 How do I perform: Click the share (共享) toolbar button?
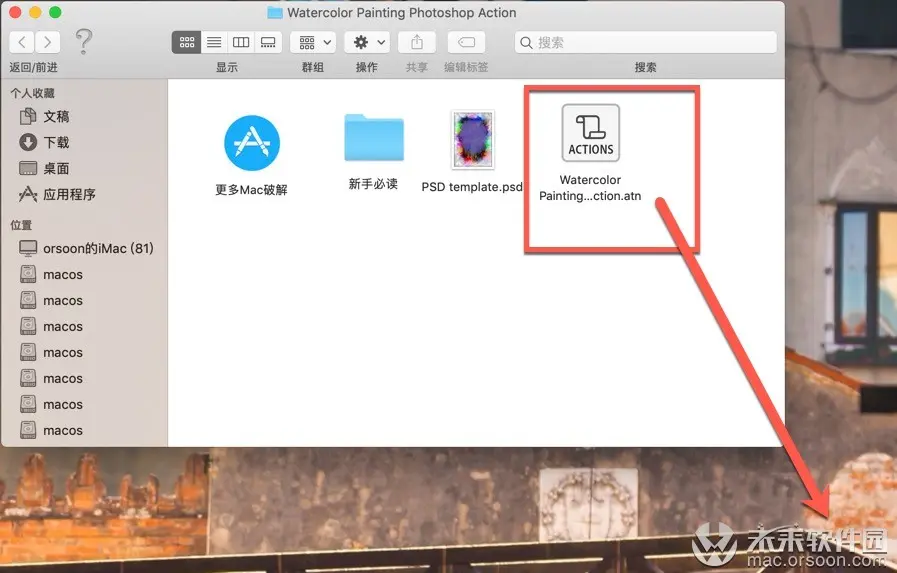click(x=417, y=42)
